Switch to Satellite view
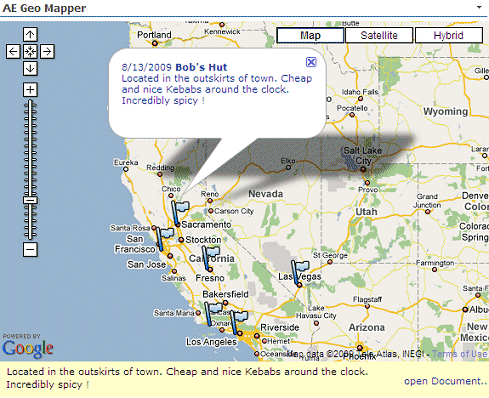This screenshot has width=489, height=398. click(x=379, y=35)
